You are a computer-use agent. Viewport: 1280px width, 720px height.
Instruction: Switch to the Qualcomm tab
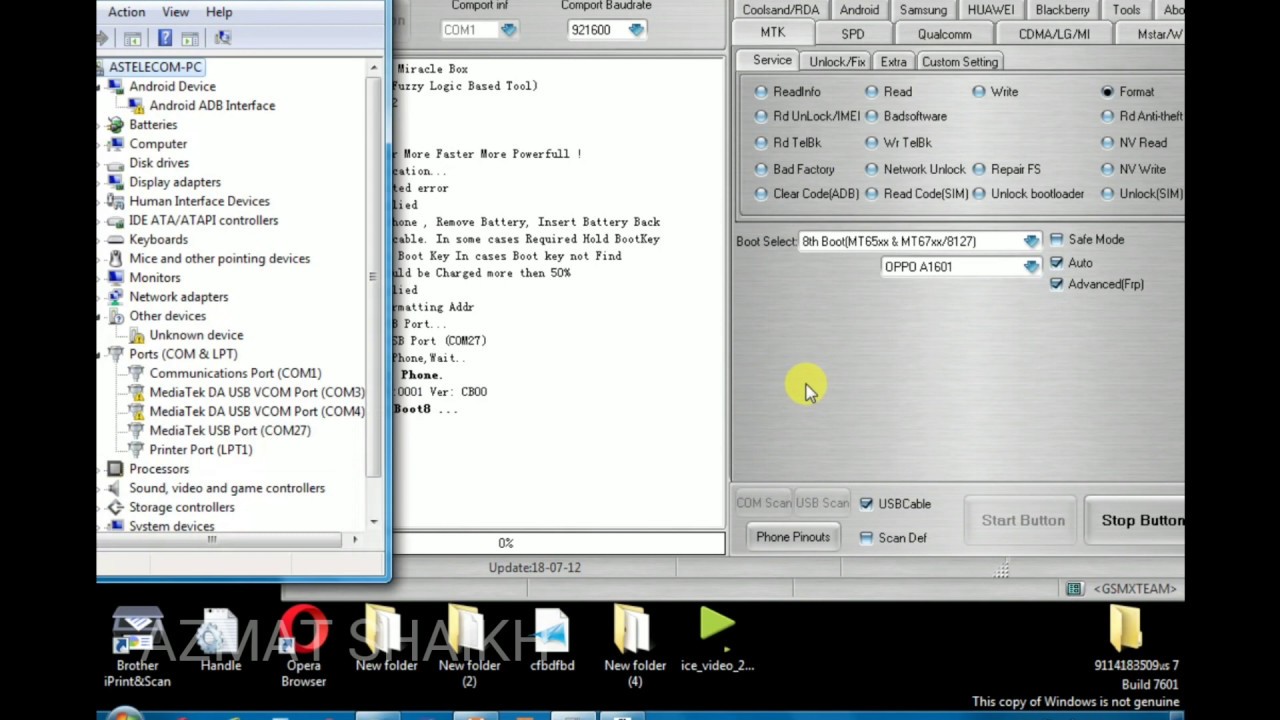(944, 34)
